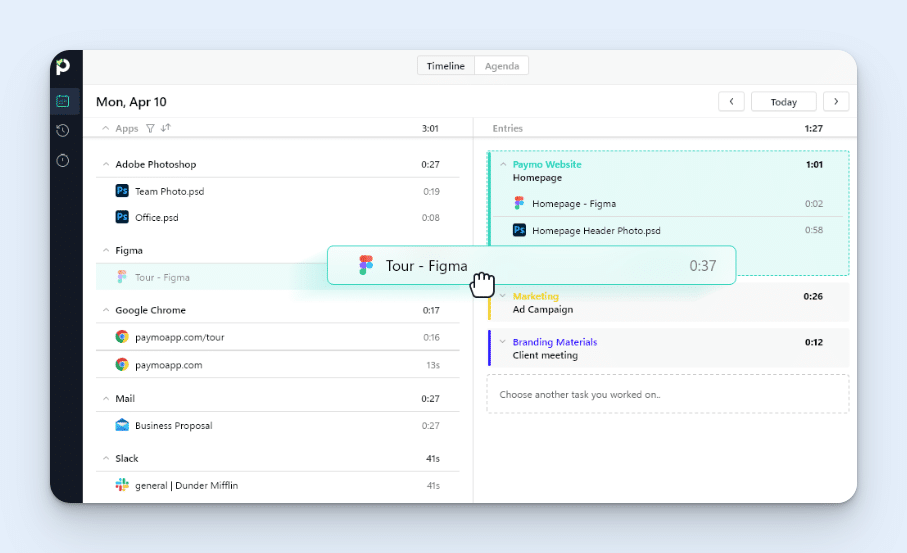Expand the Marketing entry chevron
The height and width of the screenshot is (553, 907).
(503, 296)
